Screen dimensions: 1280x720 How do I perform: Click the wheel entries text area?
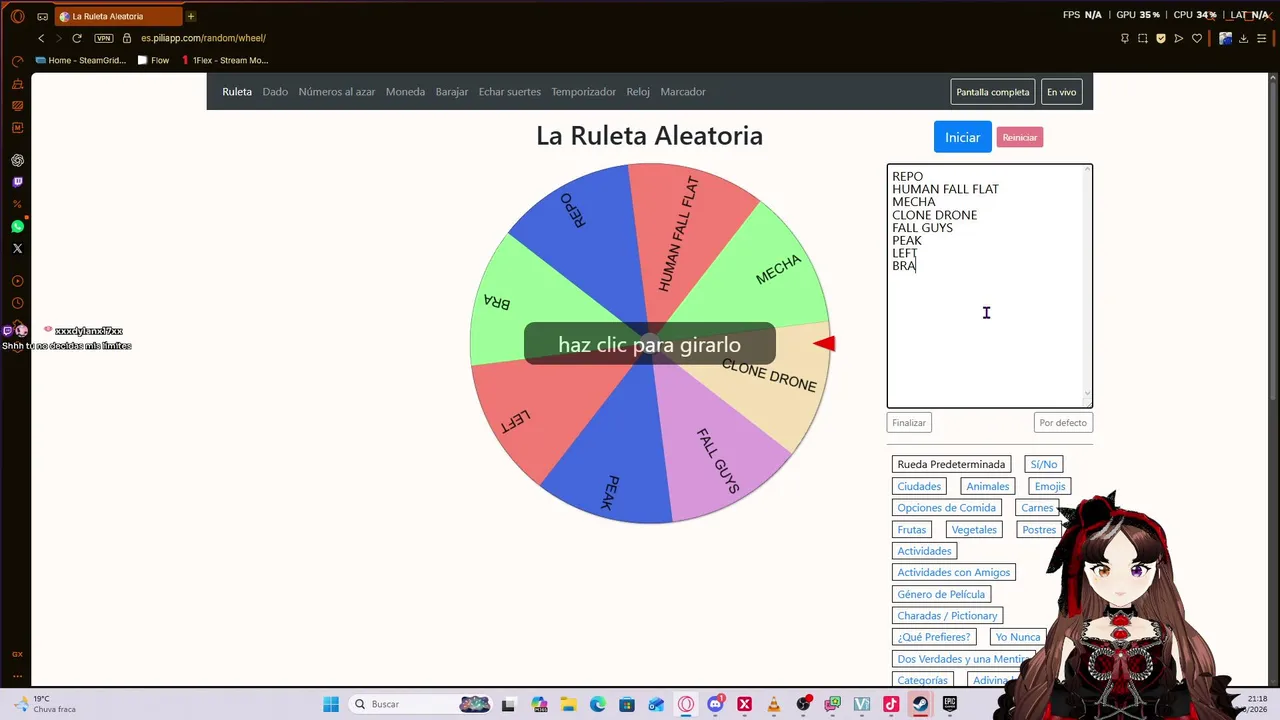pyautogui.click(x=989, y=286)
